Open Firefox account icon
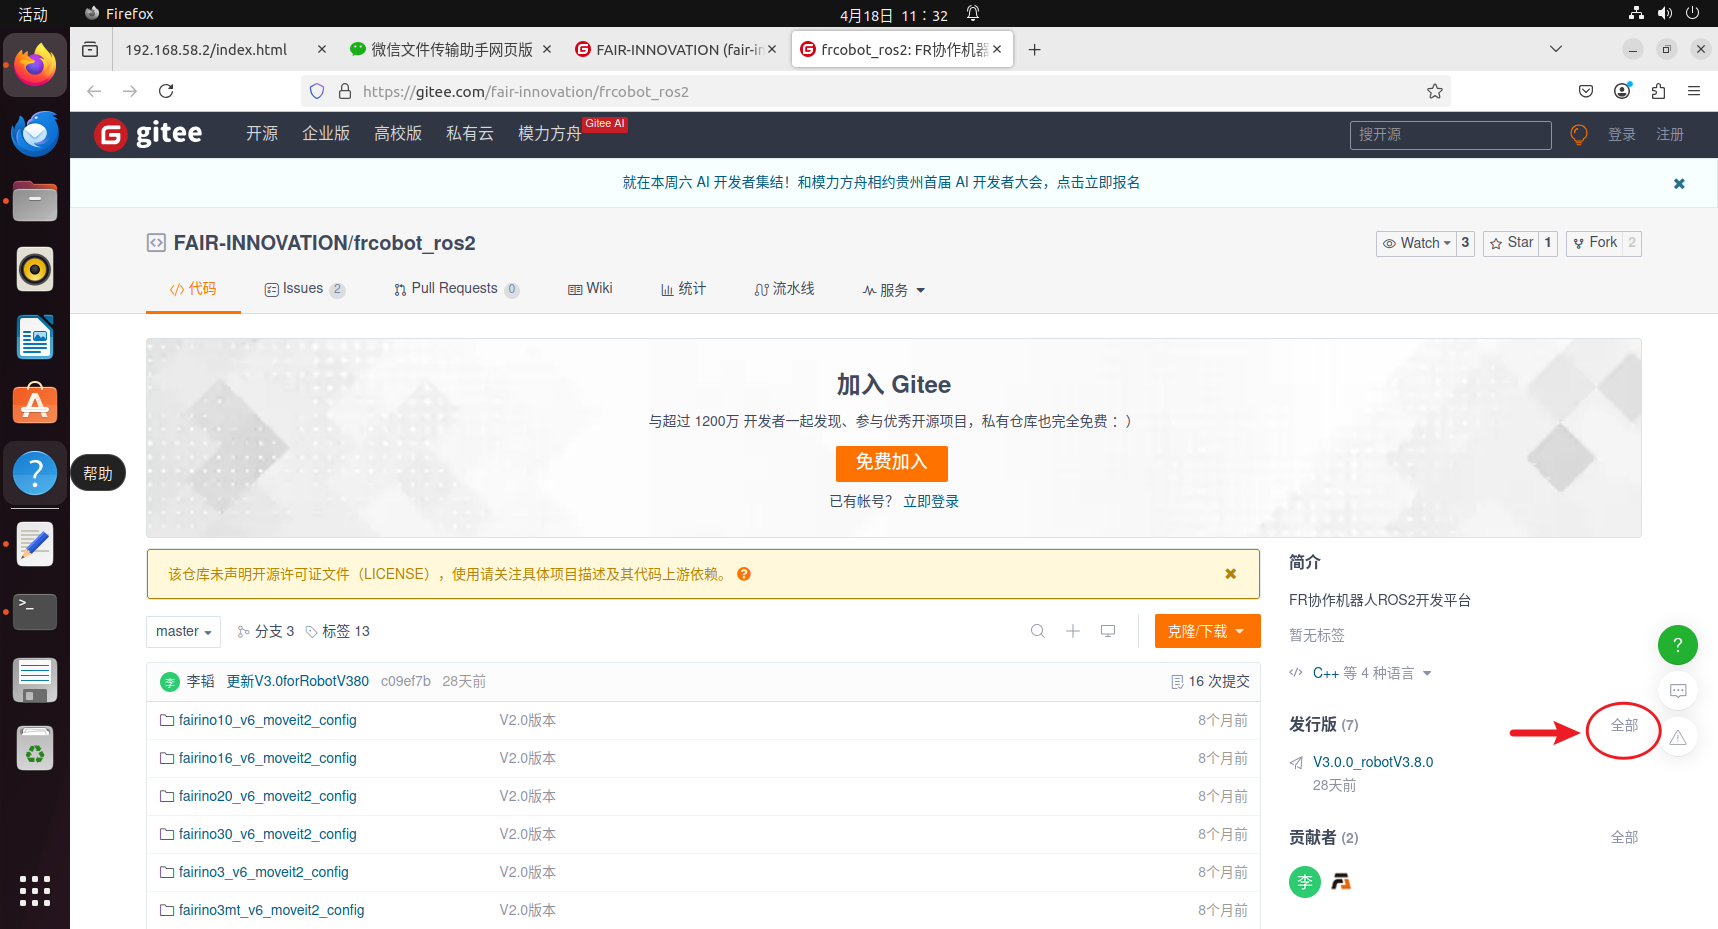This screenshot has height=929, width=1718. 1622,91
